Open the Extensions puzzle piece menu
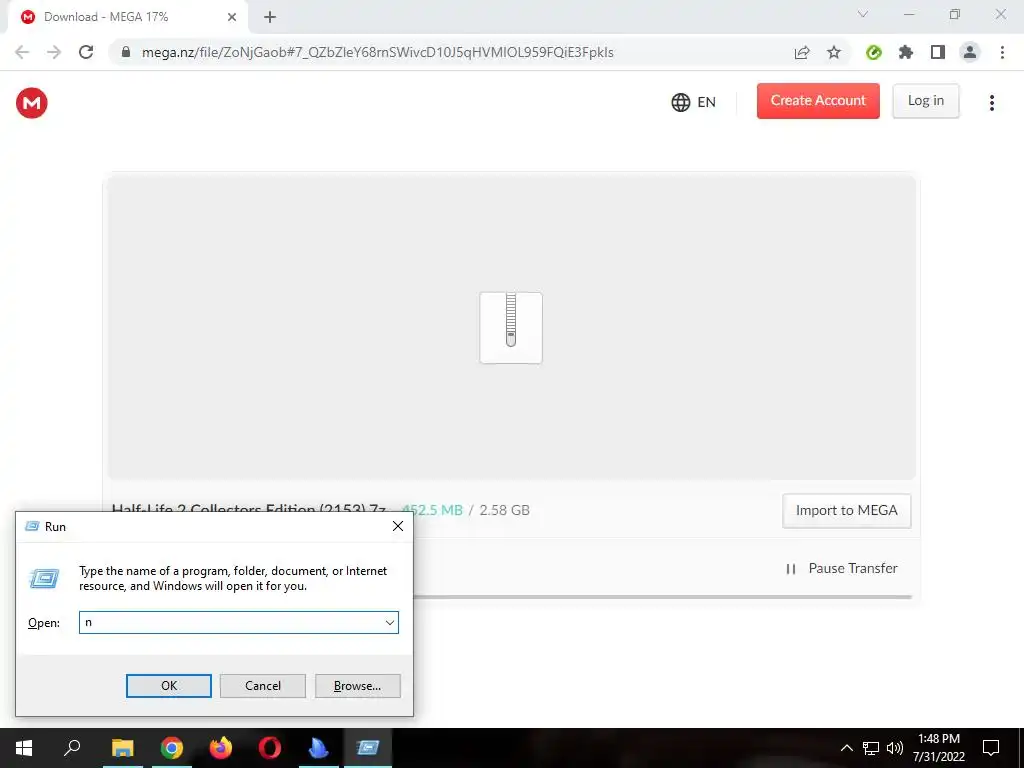 [905, 52]
